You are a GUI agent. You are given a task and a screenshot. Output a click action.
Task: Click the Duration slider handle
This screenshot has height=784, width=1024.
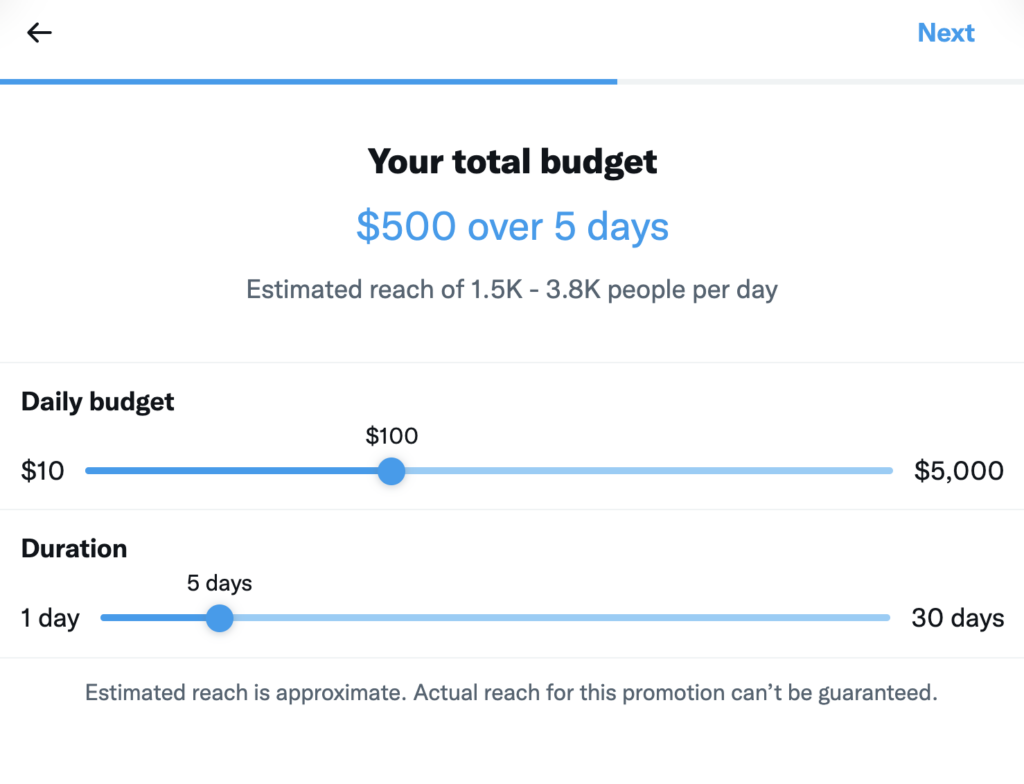tap(219, 618)
